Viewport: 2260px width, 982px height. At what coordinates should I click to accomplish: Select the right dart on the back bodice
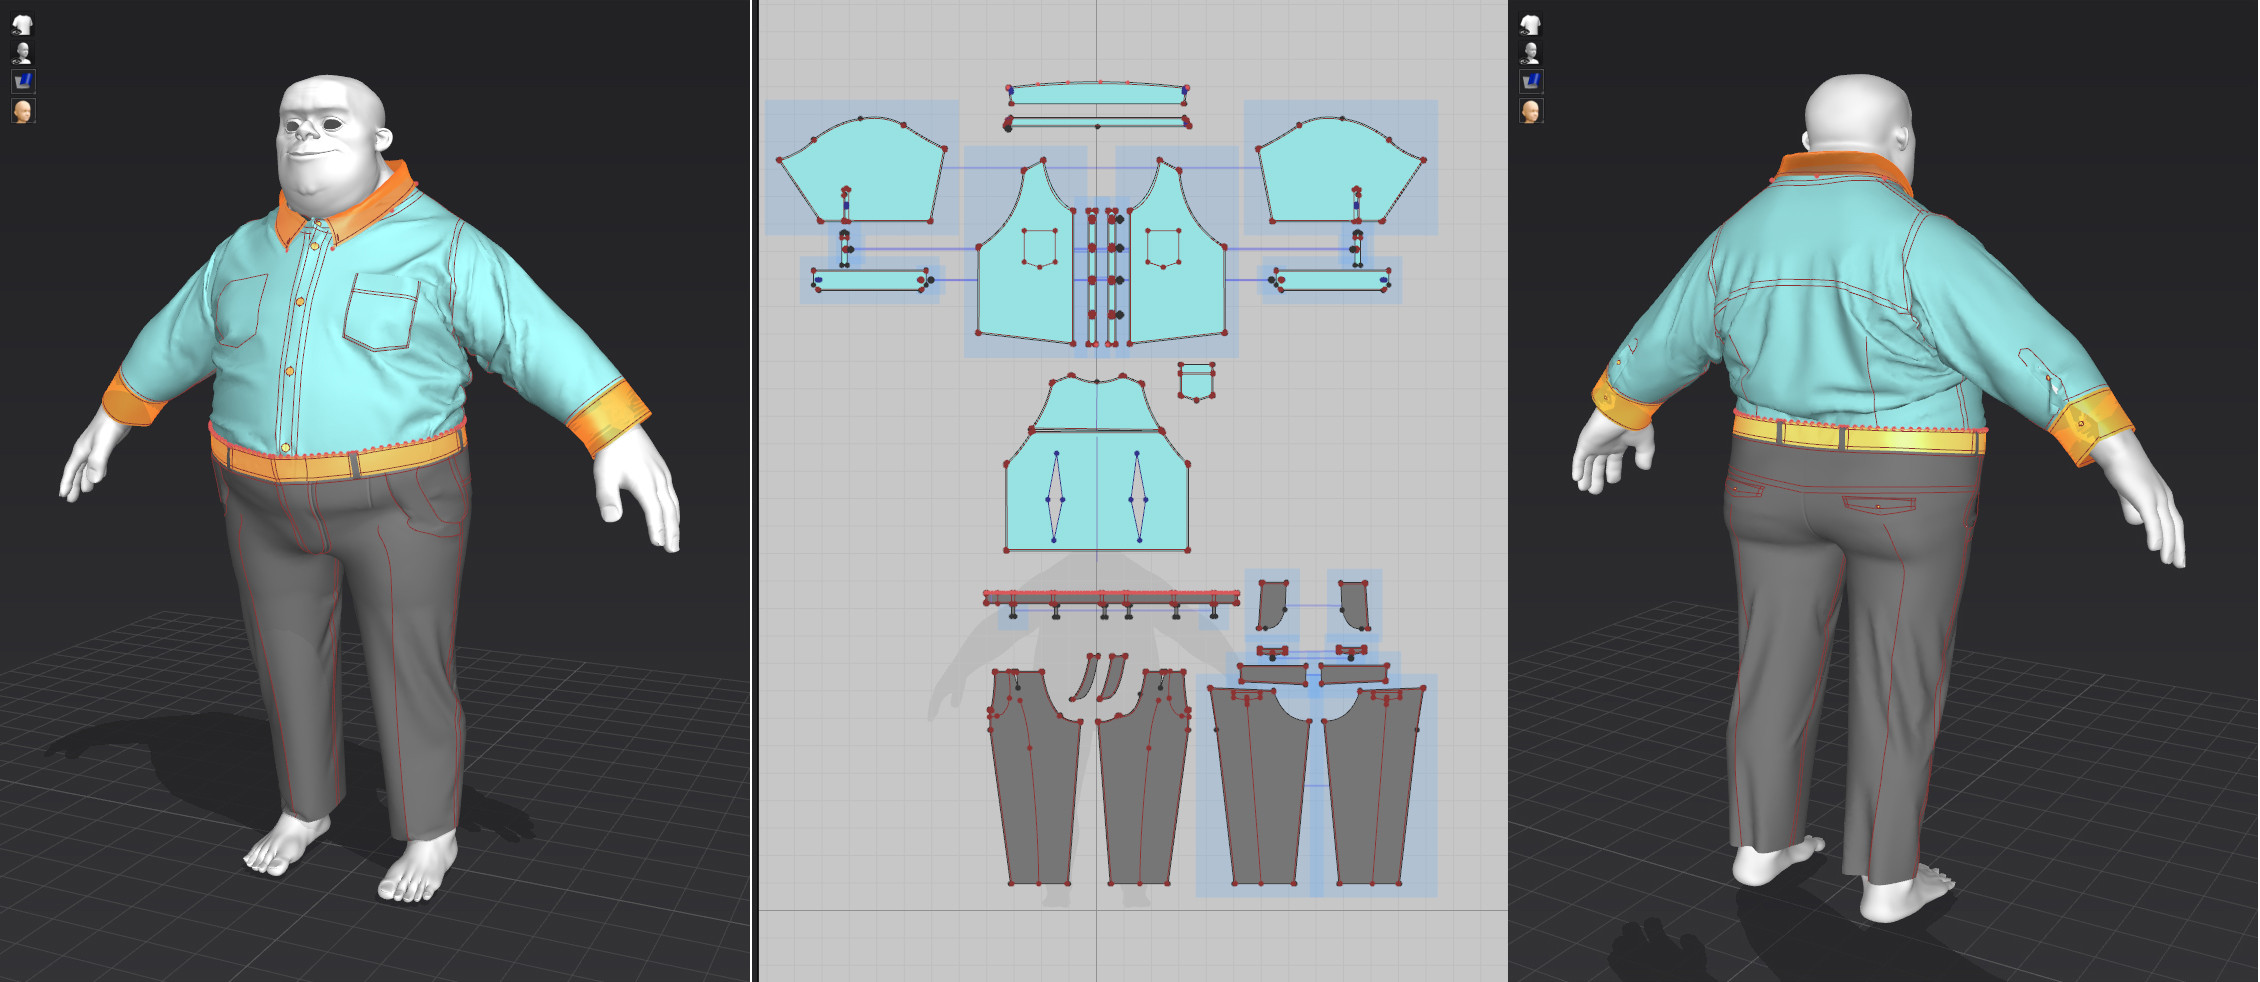(x=1138, y=497)
